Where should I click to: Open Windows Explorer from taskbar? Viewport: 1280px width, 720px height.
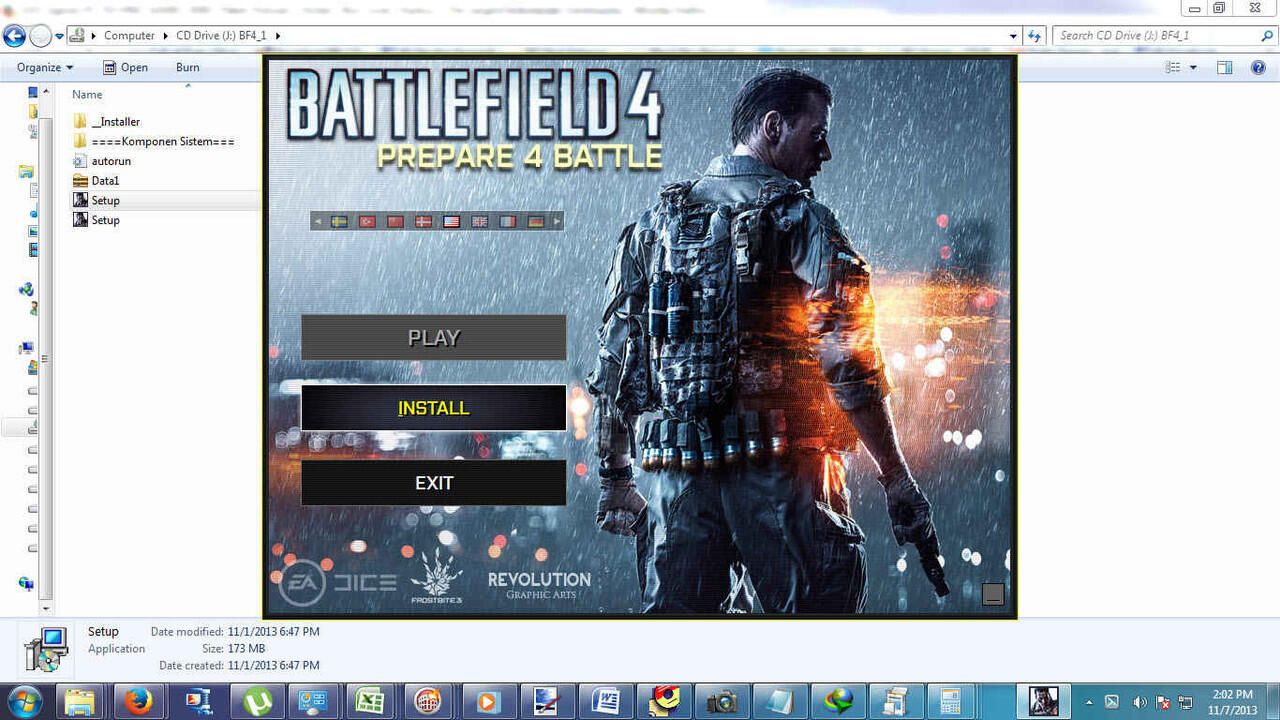coord(79,702)
